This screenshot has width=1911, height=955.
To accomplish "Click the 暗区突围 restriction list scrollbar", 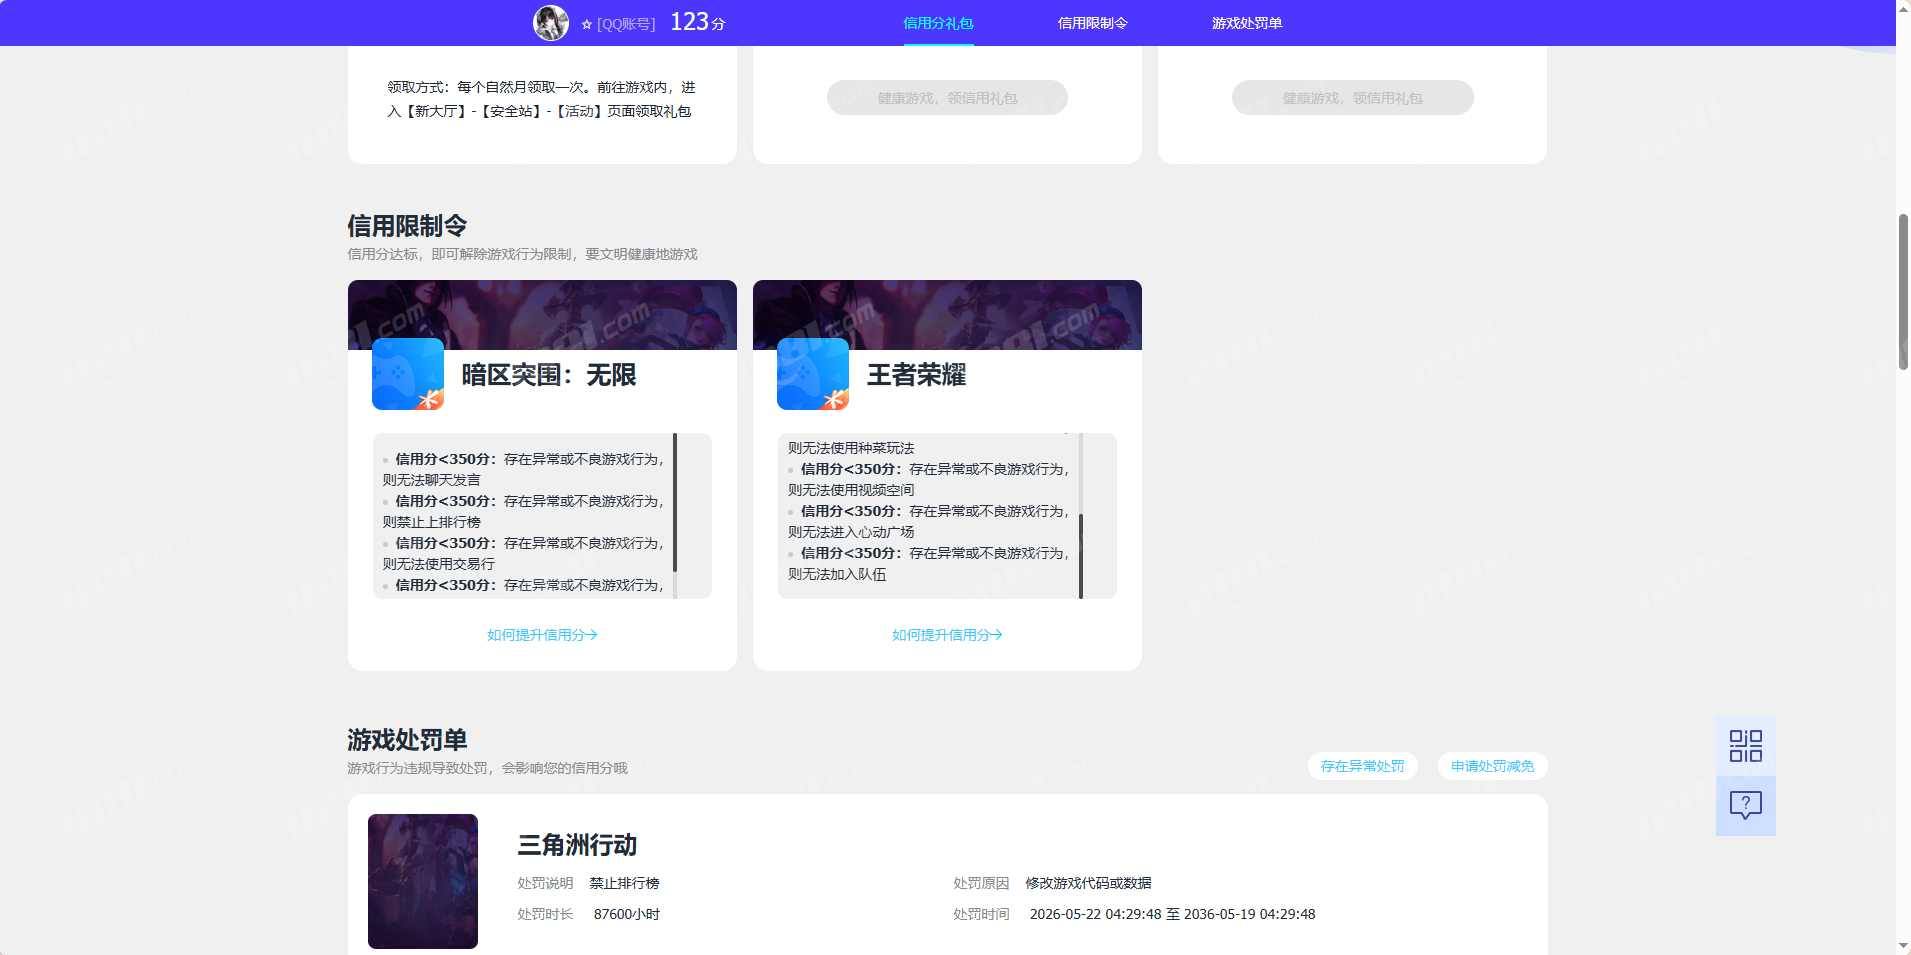I will click(x=675, y=503).
